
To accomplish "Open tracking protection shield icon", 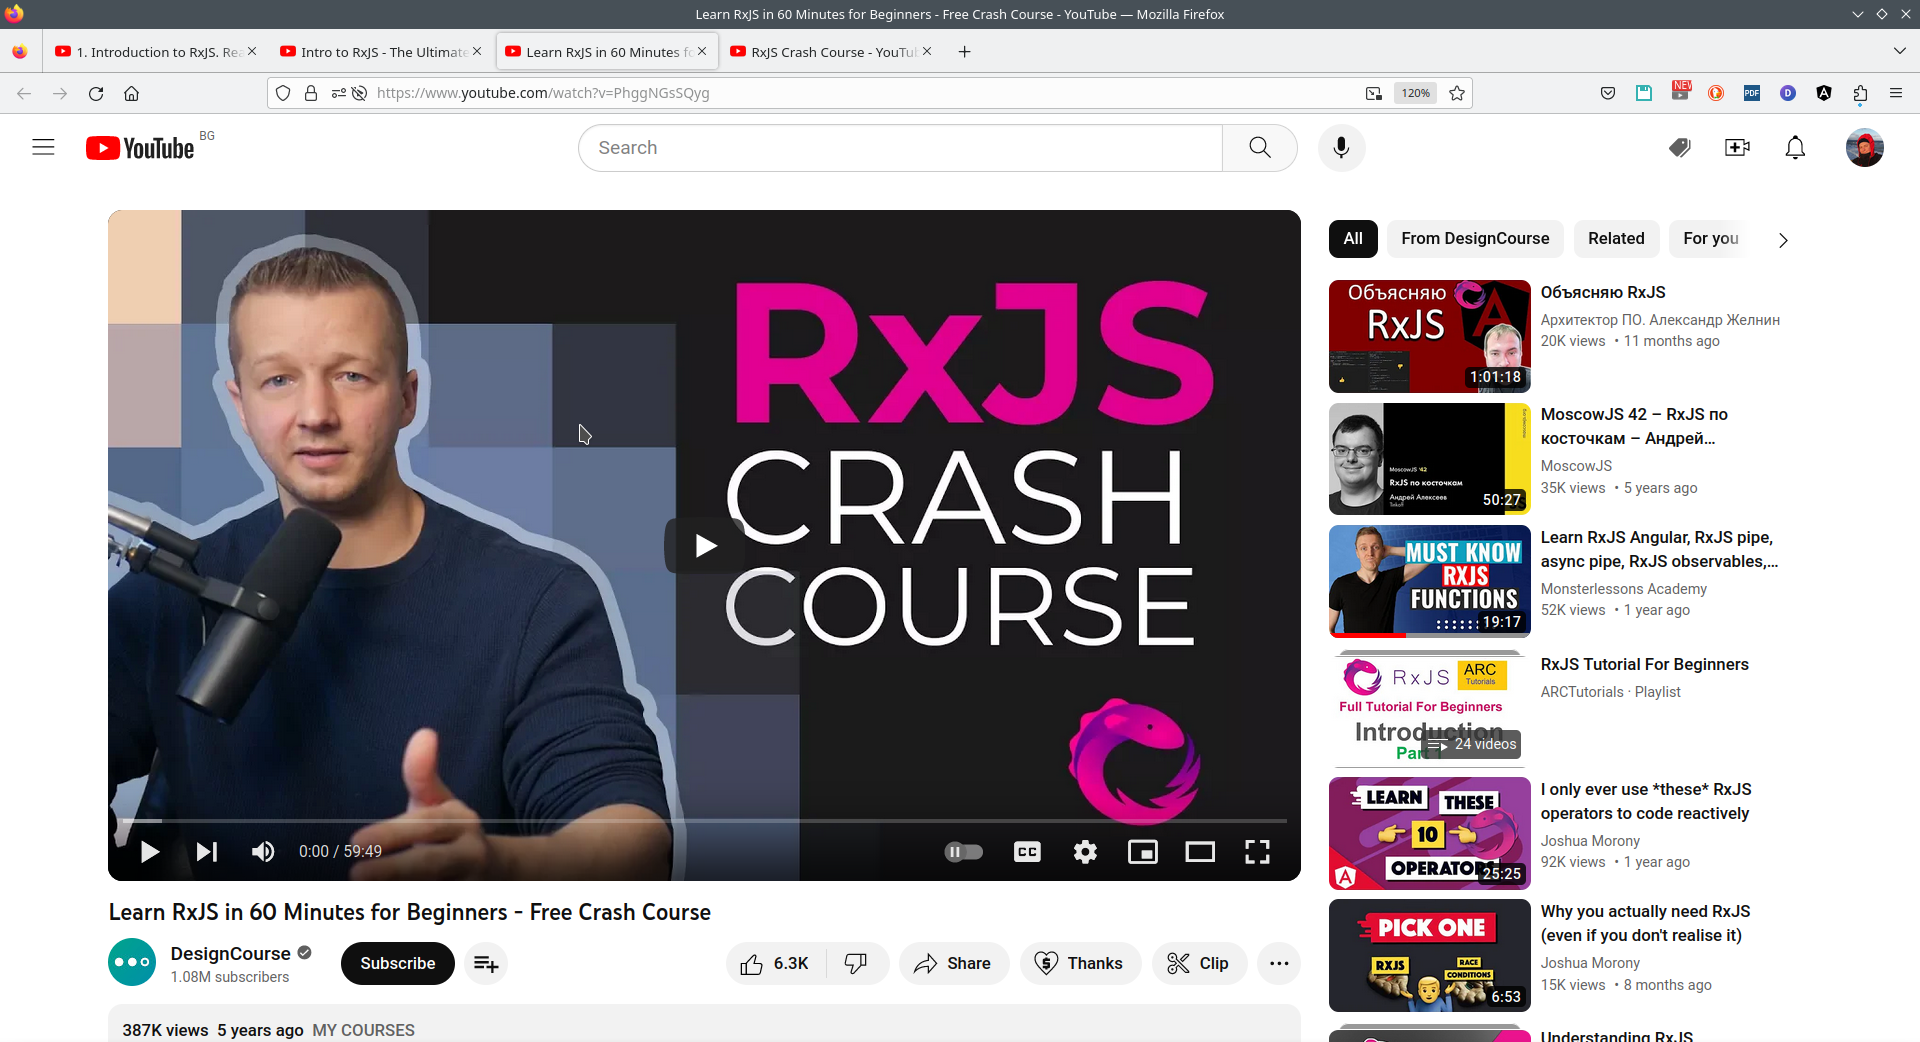I will (x=283, y=93).
